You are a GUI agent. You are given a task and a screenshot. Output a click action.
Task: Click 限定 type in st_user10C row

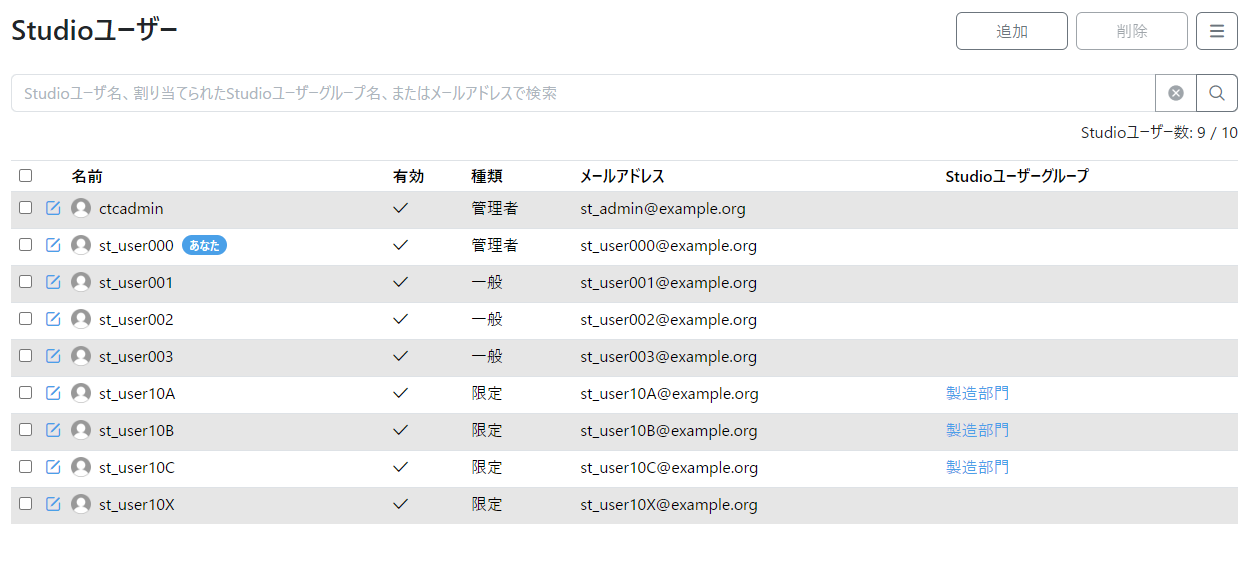[x=487, y=468]
